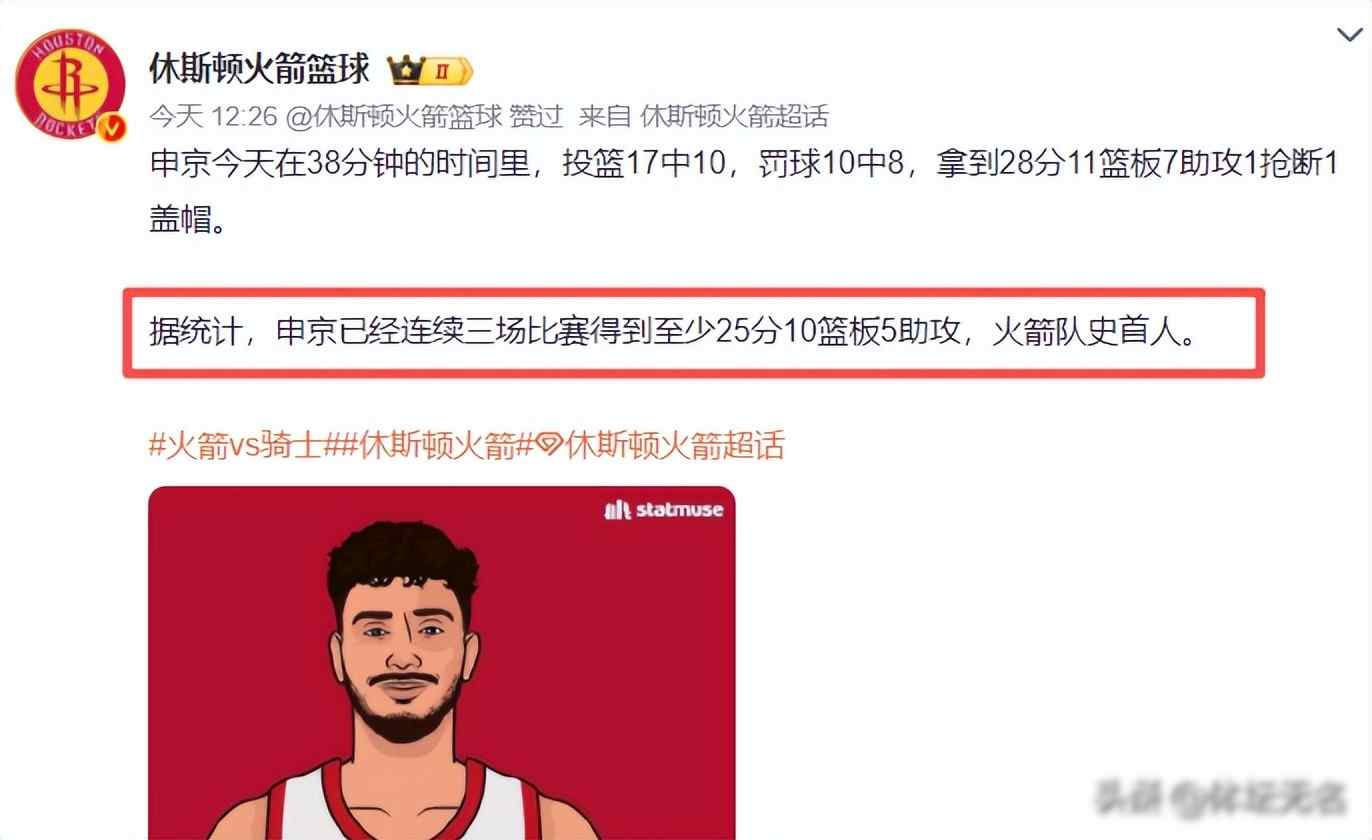Click the diamond super-topic icon
Image resolution: width=1372 pixels, height=840 pixels.
coord(547,445)
